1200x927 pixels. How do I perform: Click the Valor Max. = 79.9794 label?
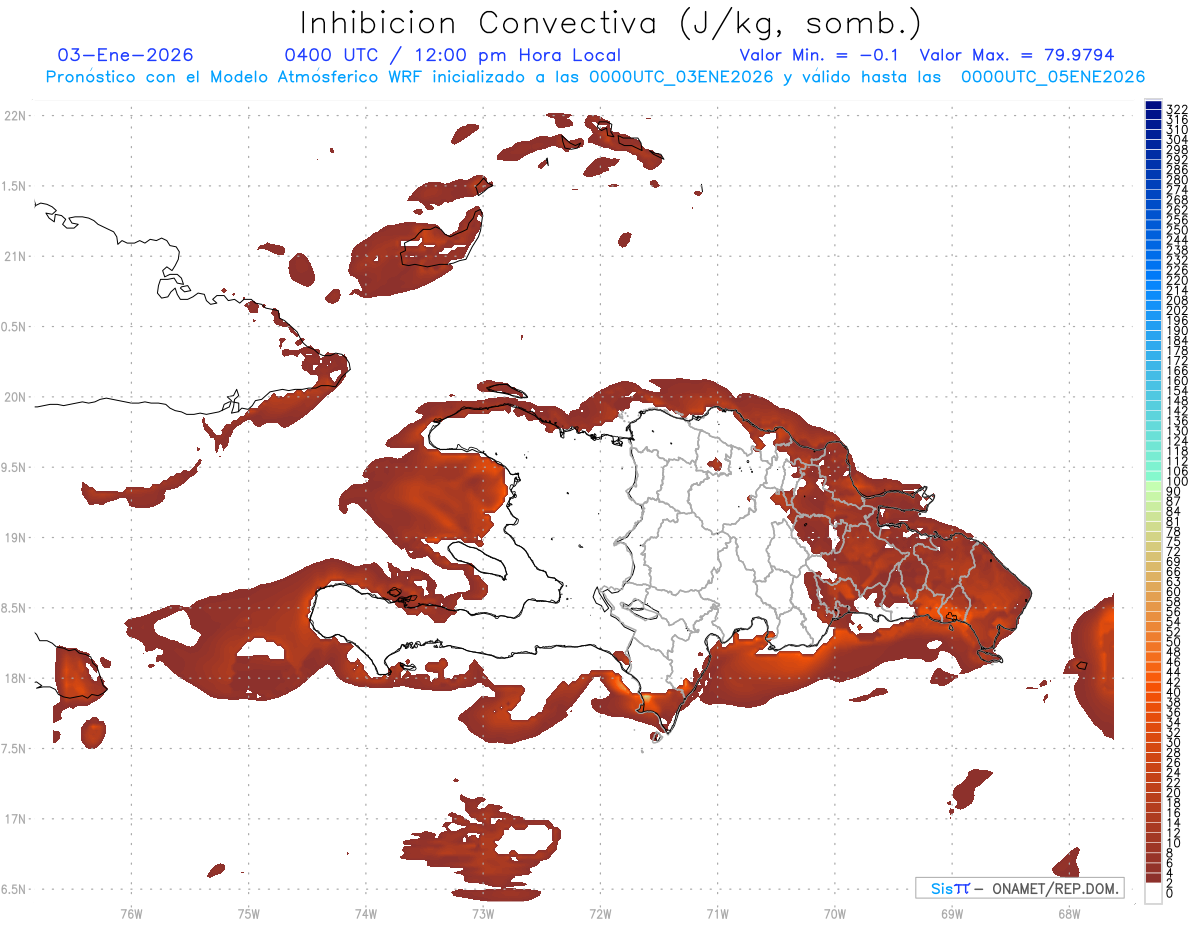[1017, 55]
